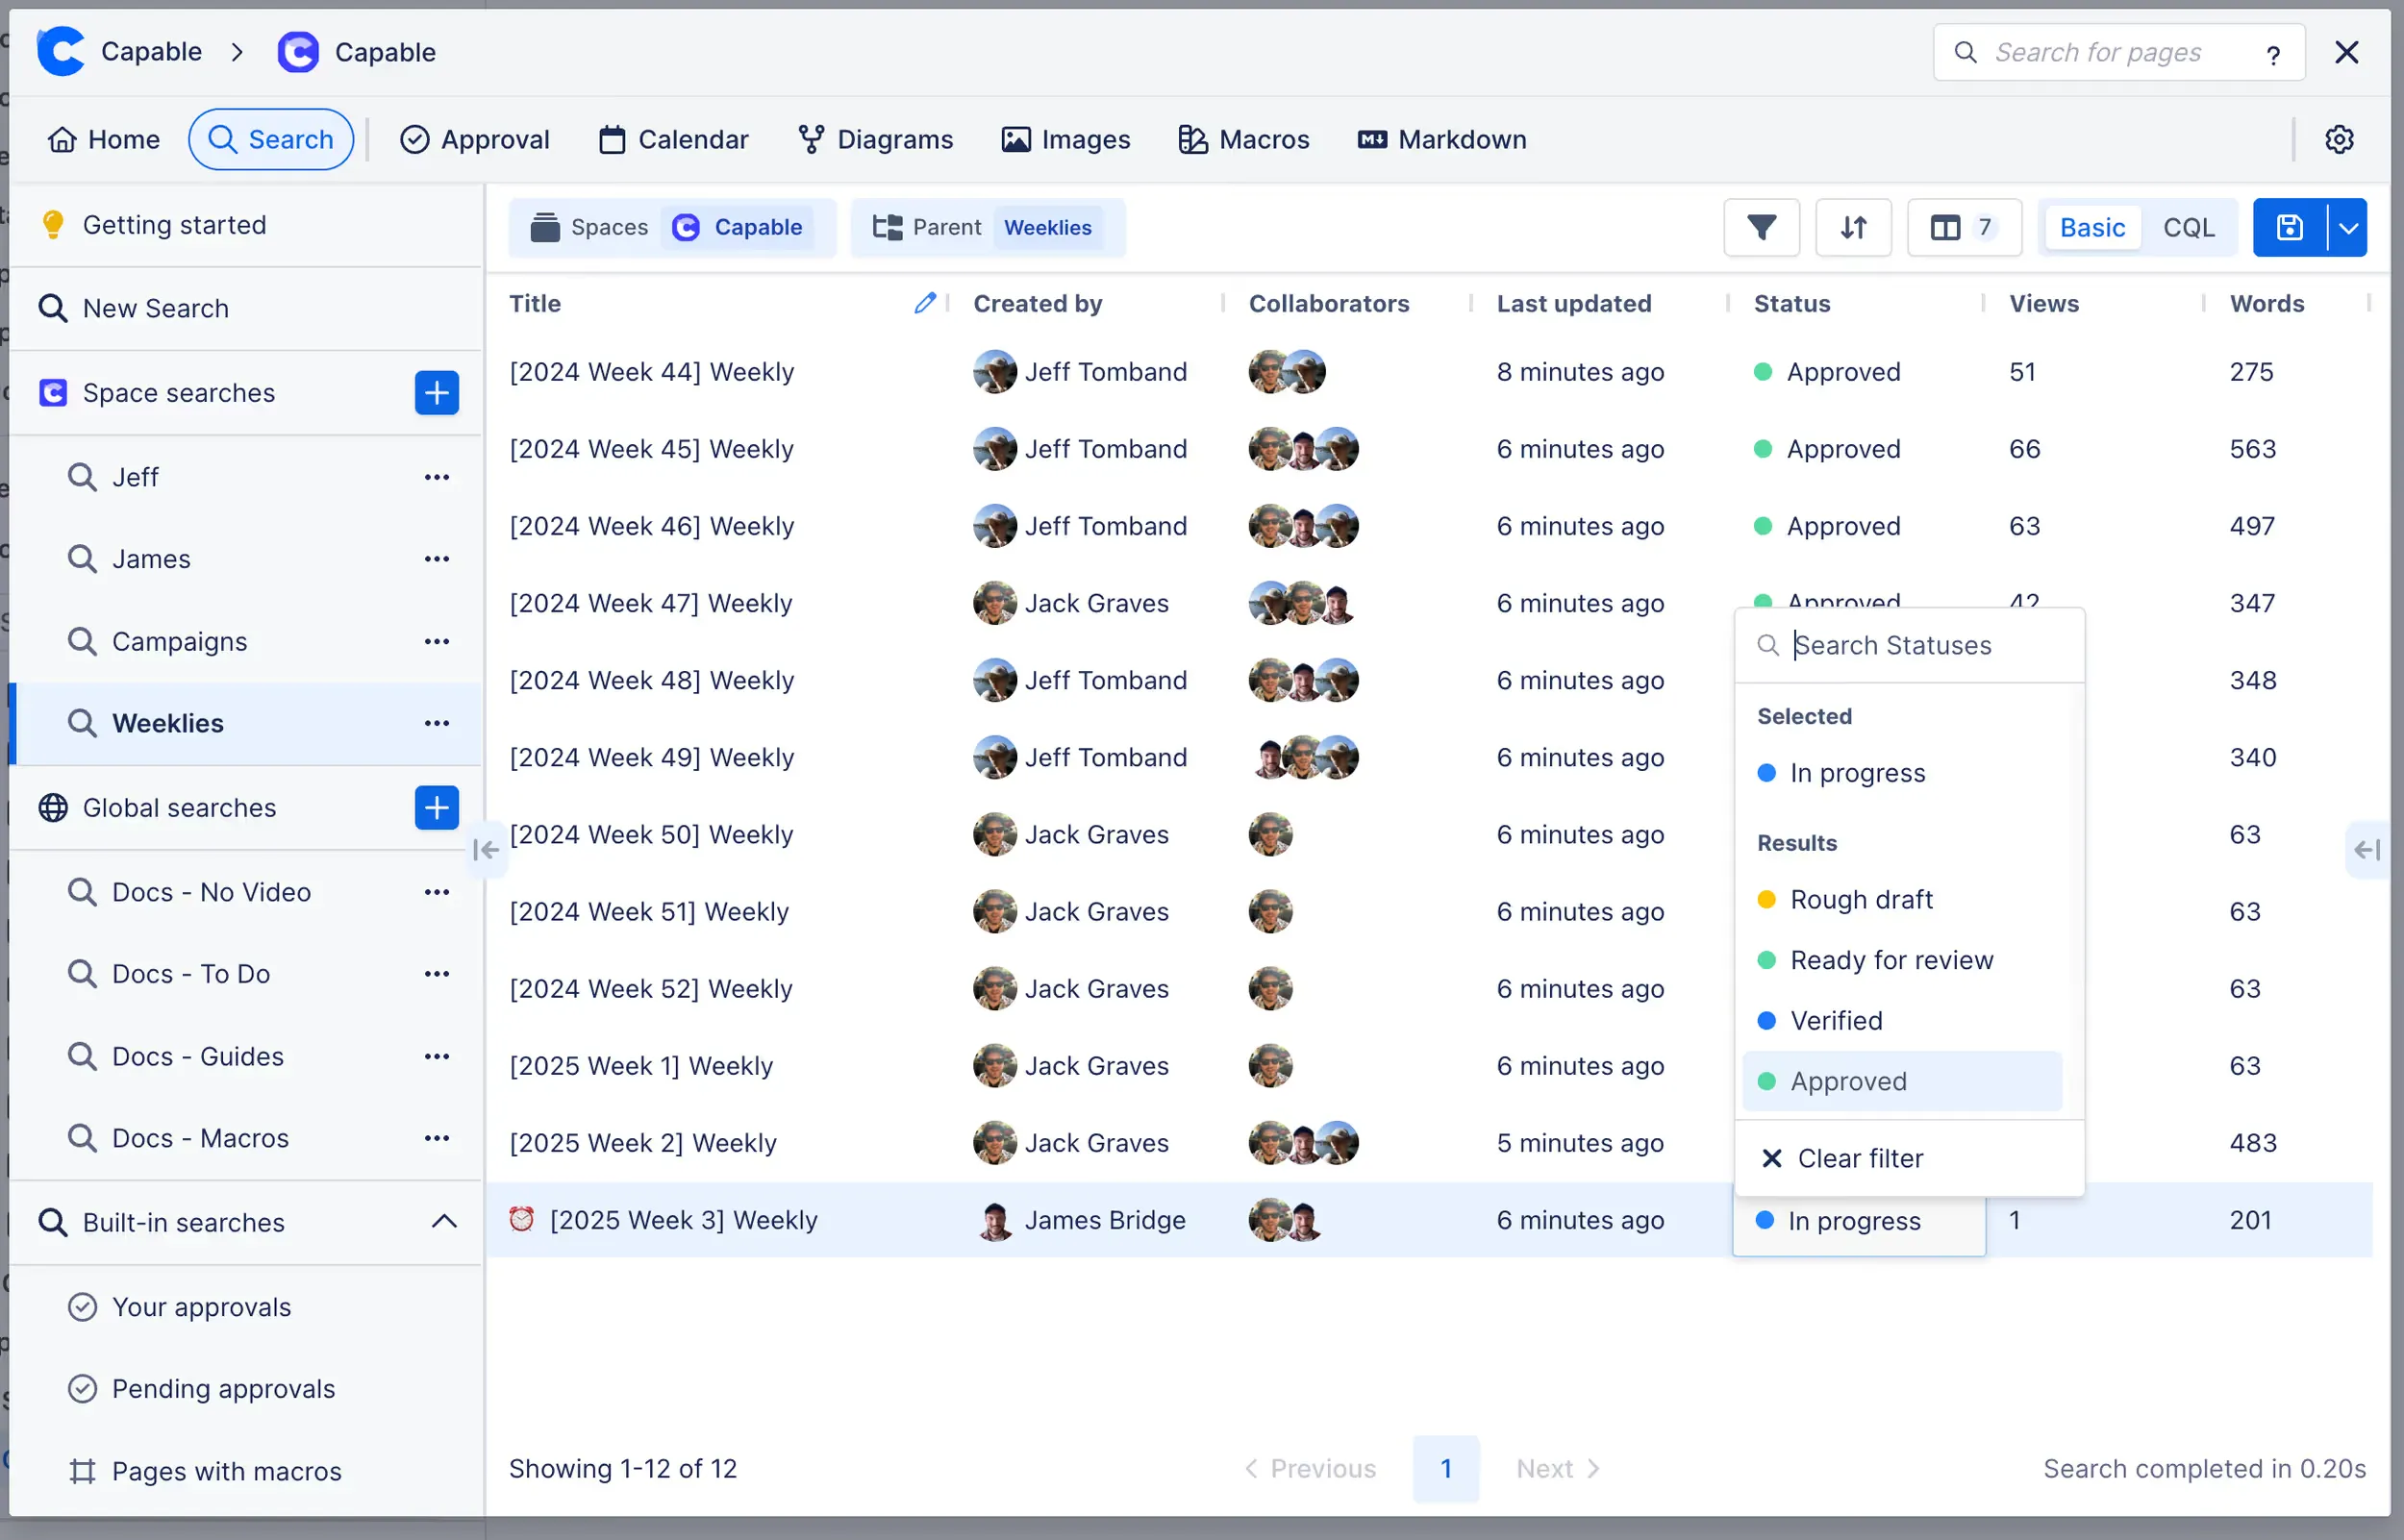Click Clear filter in status menu
Image resolution: width=2404 pixels, height=1540 pixels.
pyautogui.click(x=1910, y=1158)
